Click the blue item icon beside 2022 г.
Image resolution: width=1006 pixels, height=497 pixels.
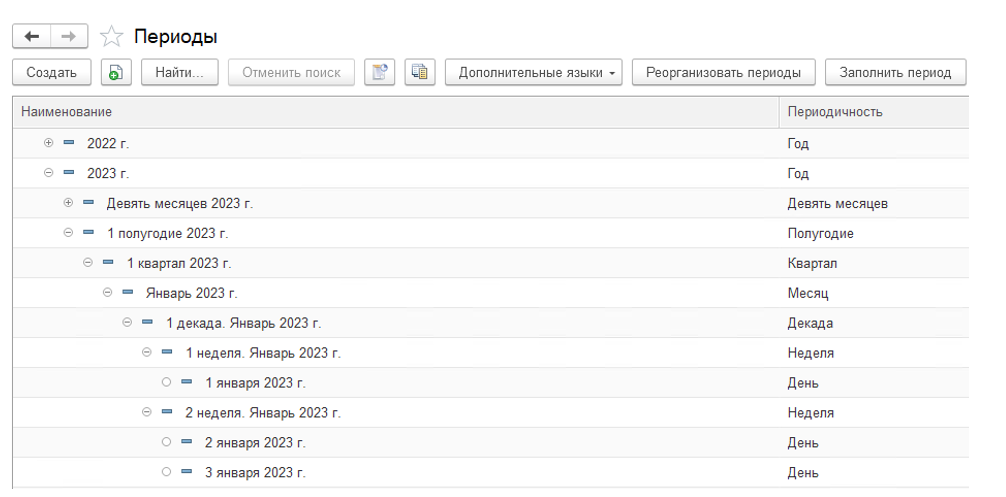click(x=69, y=143)
